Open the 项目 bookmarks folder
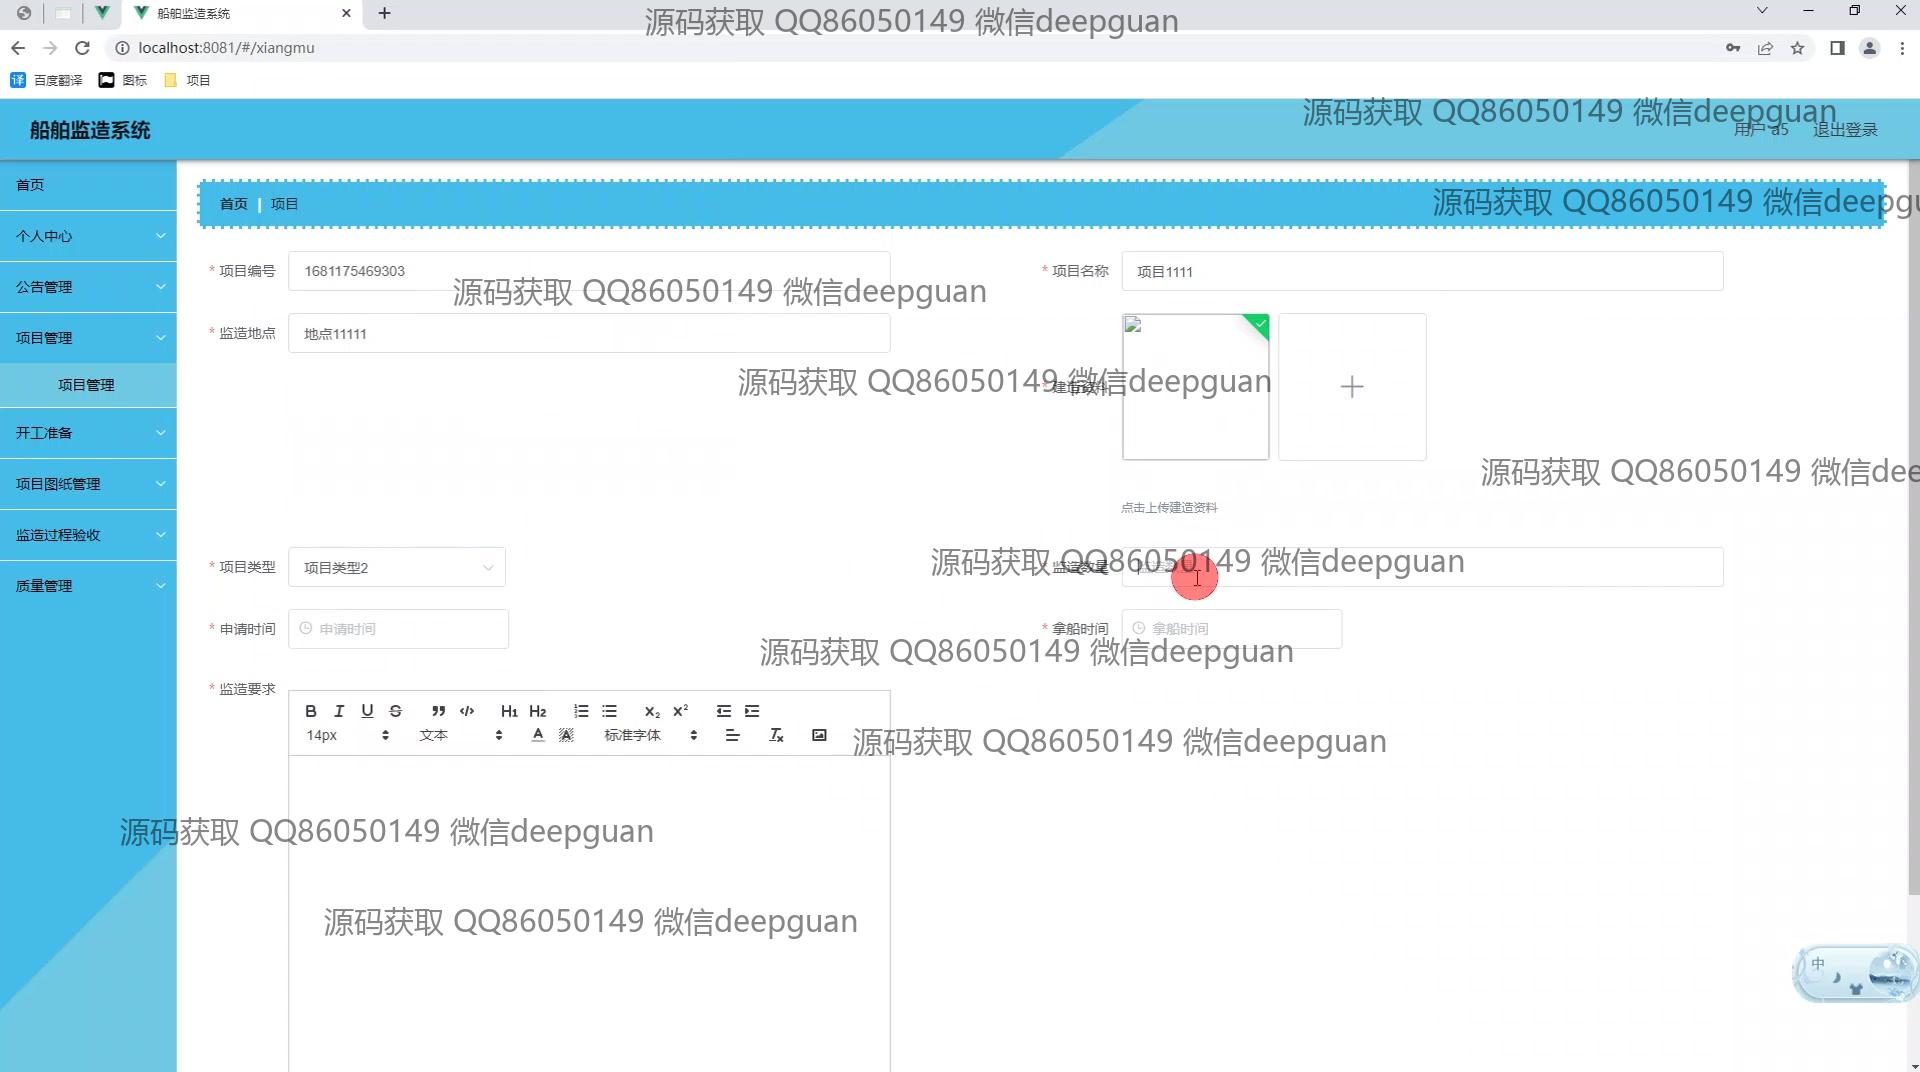 pos(187,80)
